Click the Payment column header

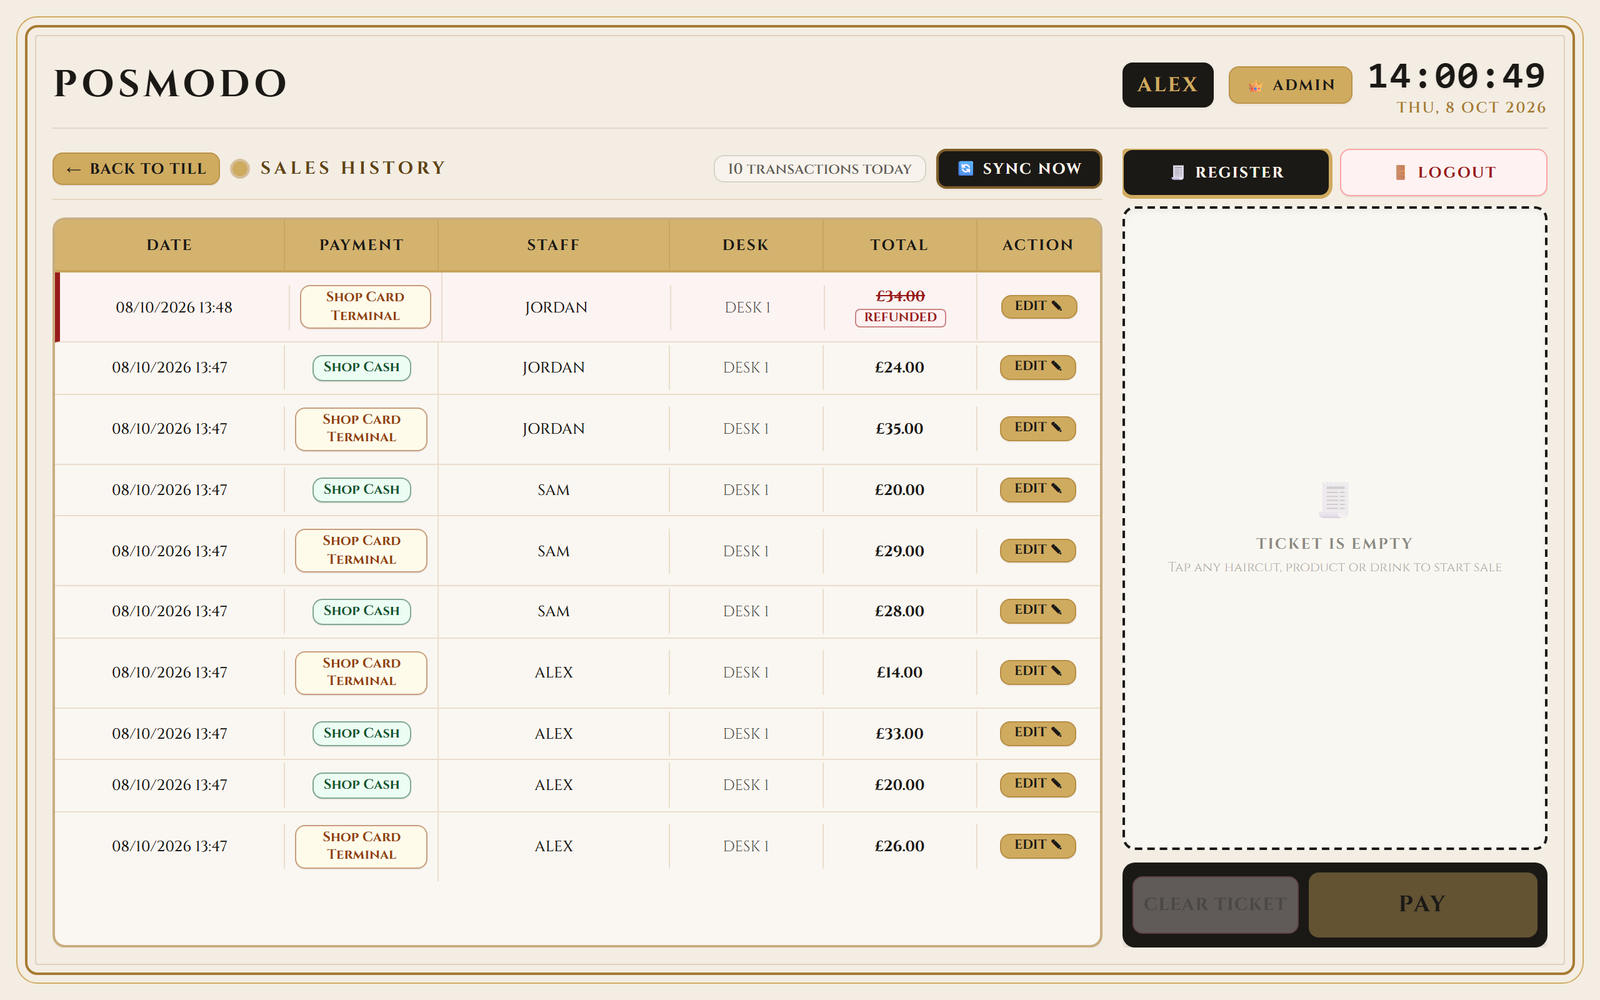click(x=361, y=245)
